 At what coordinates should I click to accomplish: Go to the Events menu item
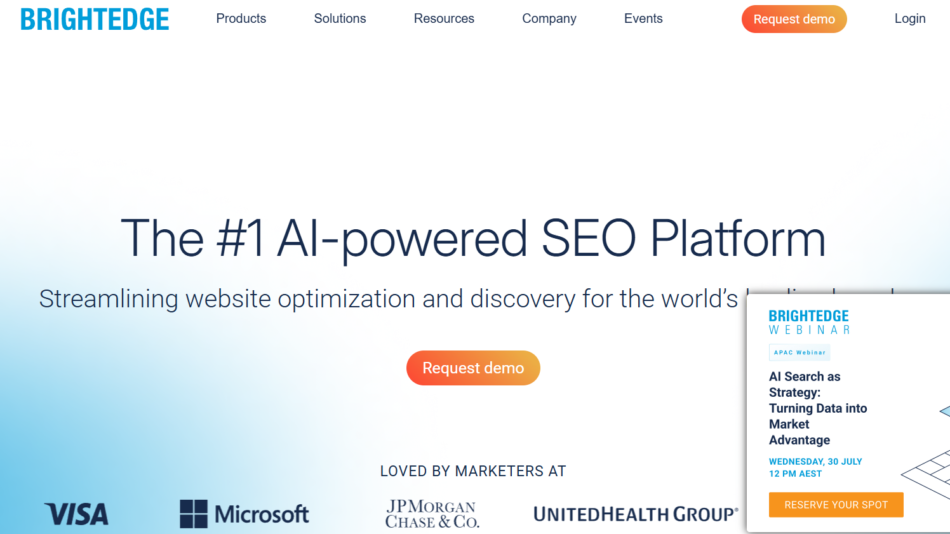[643, 19]
